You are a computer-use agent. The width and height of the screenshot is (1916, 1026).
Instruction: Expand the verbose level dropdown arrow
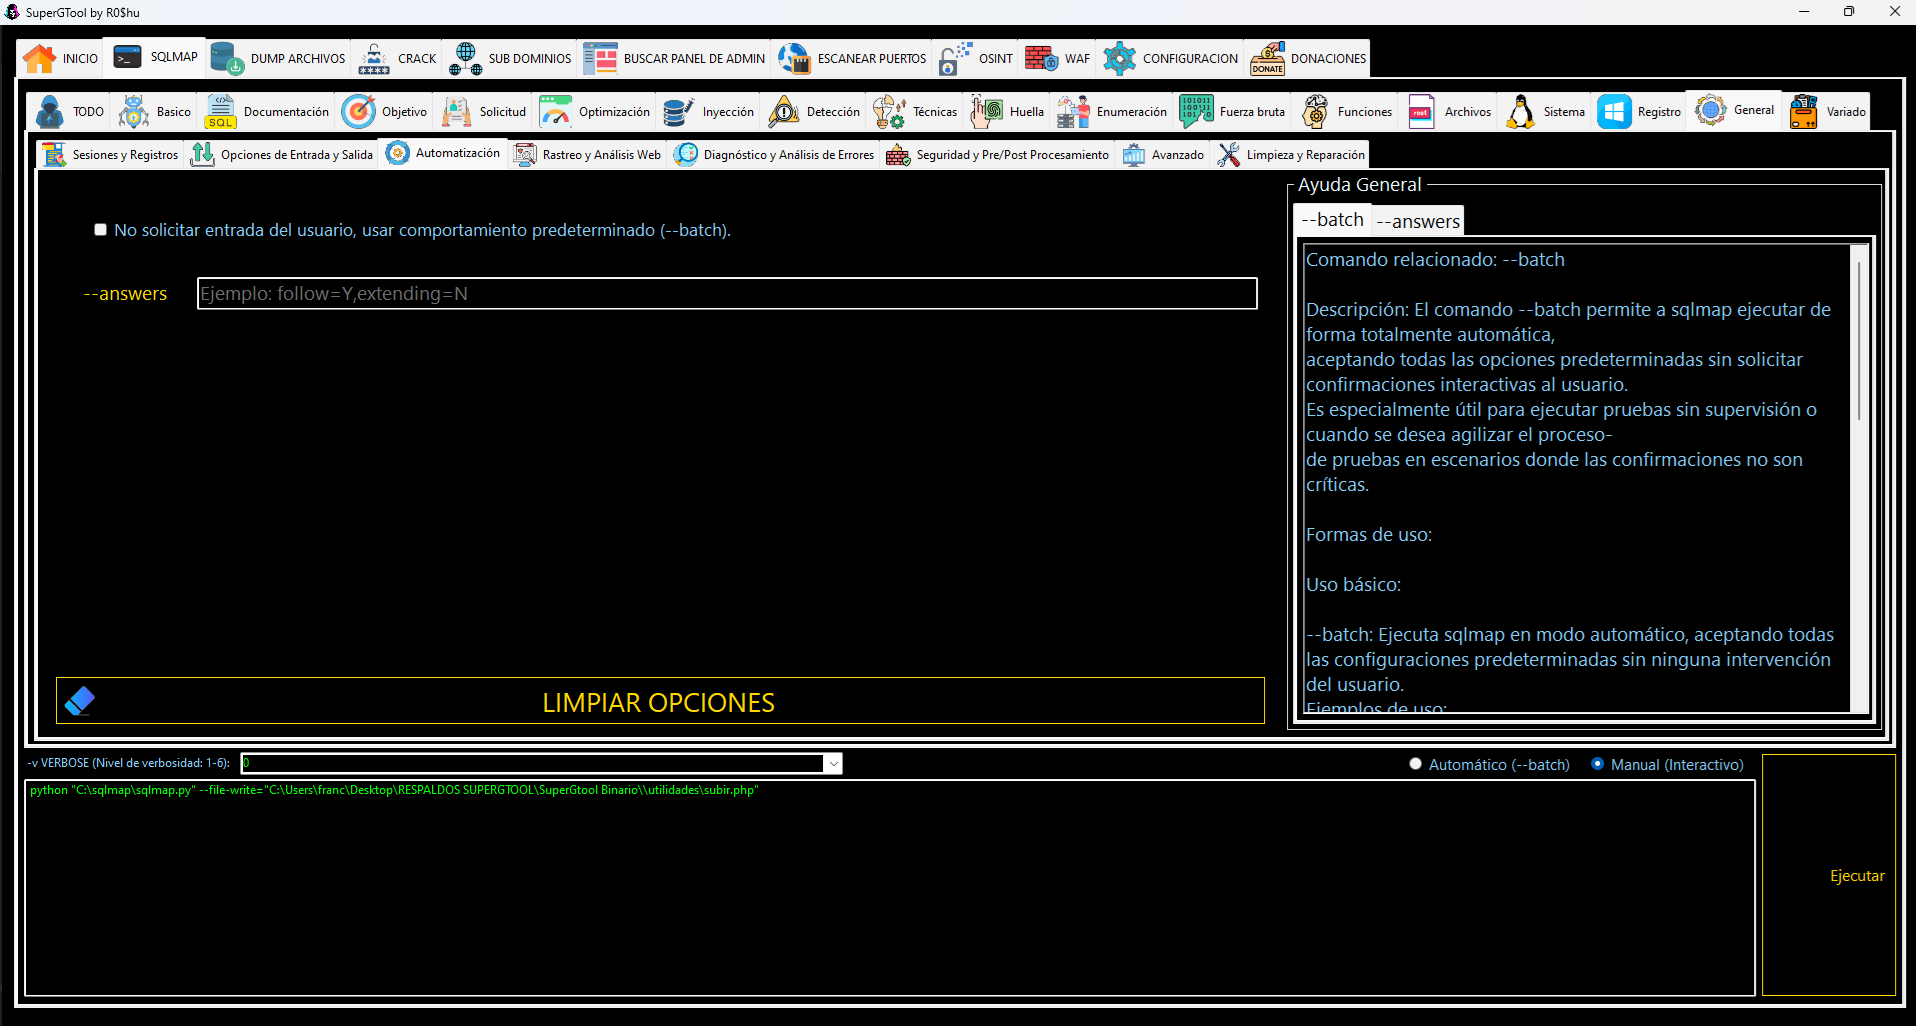(833, 764)
